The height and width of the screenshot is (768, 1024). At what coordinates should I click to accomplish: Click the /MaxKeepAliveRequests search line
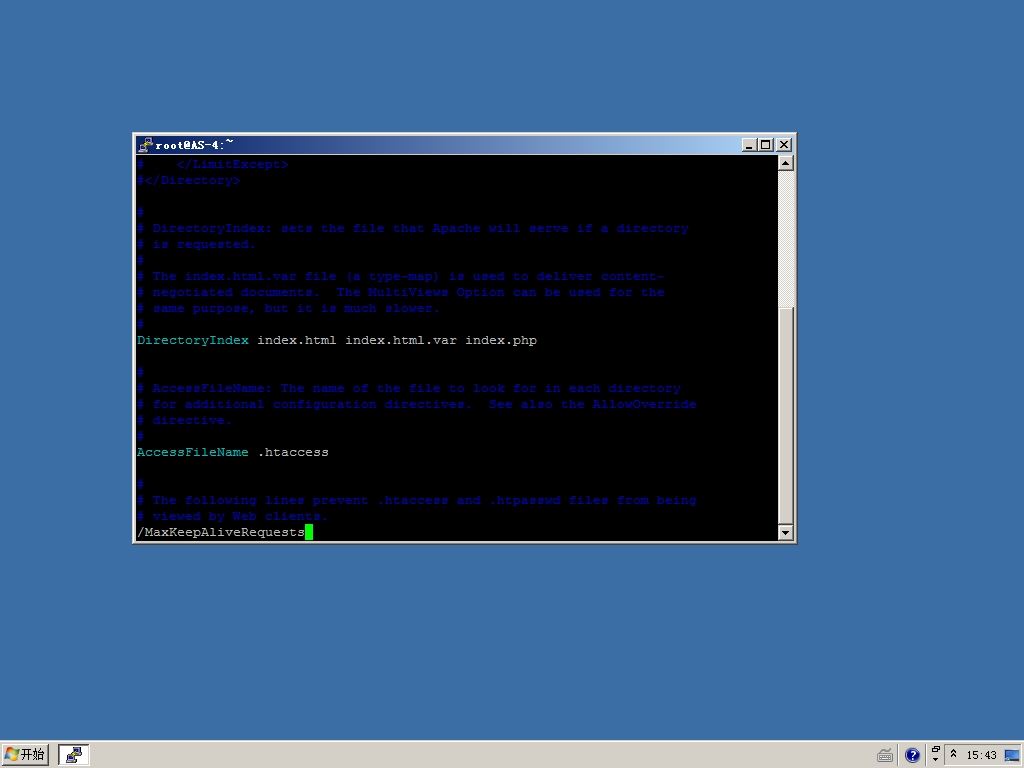click(x=221, y=532)
